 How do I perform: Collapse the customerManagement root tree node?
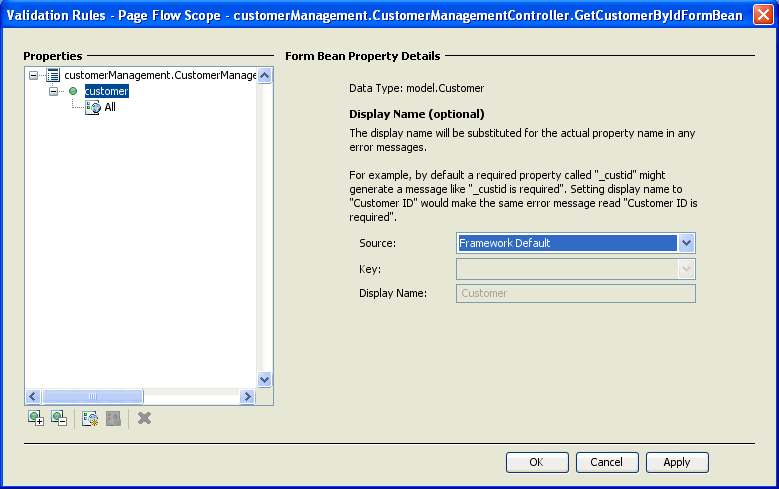[x=33, y=76]
